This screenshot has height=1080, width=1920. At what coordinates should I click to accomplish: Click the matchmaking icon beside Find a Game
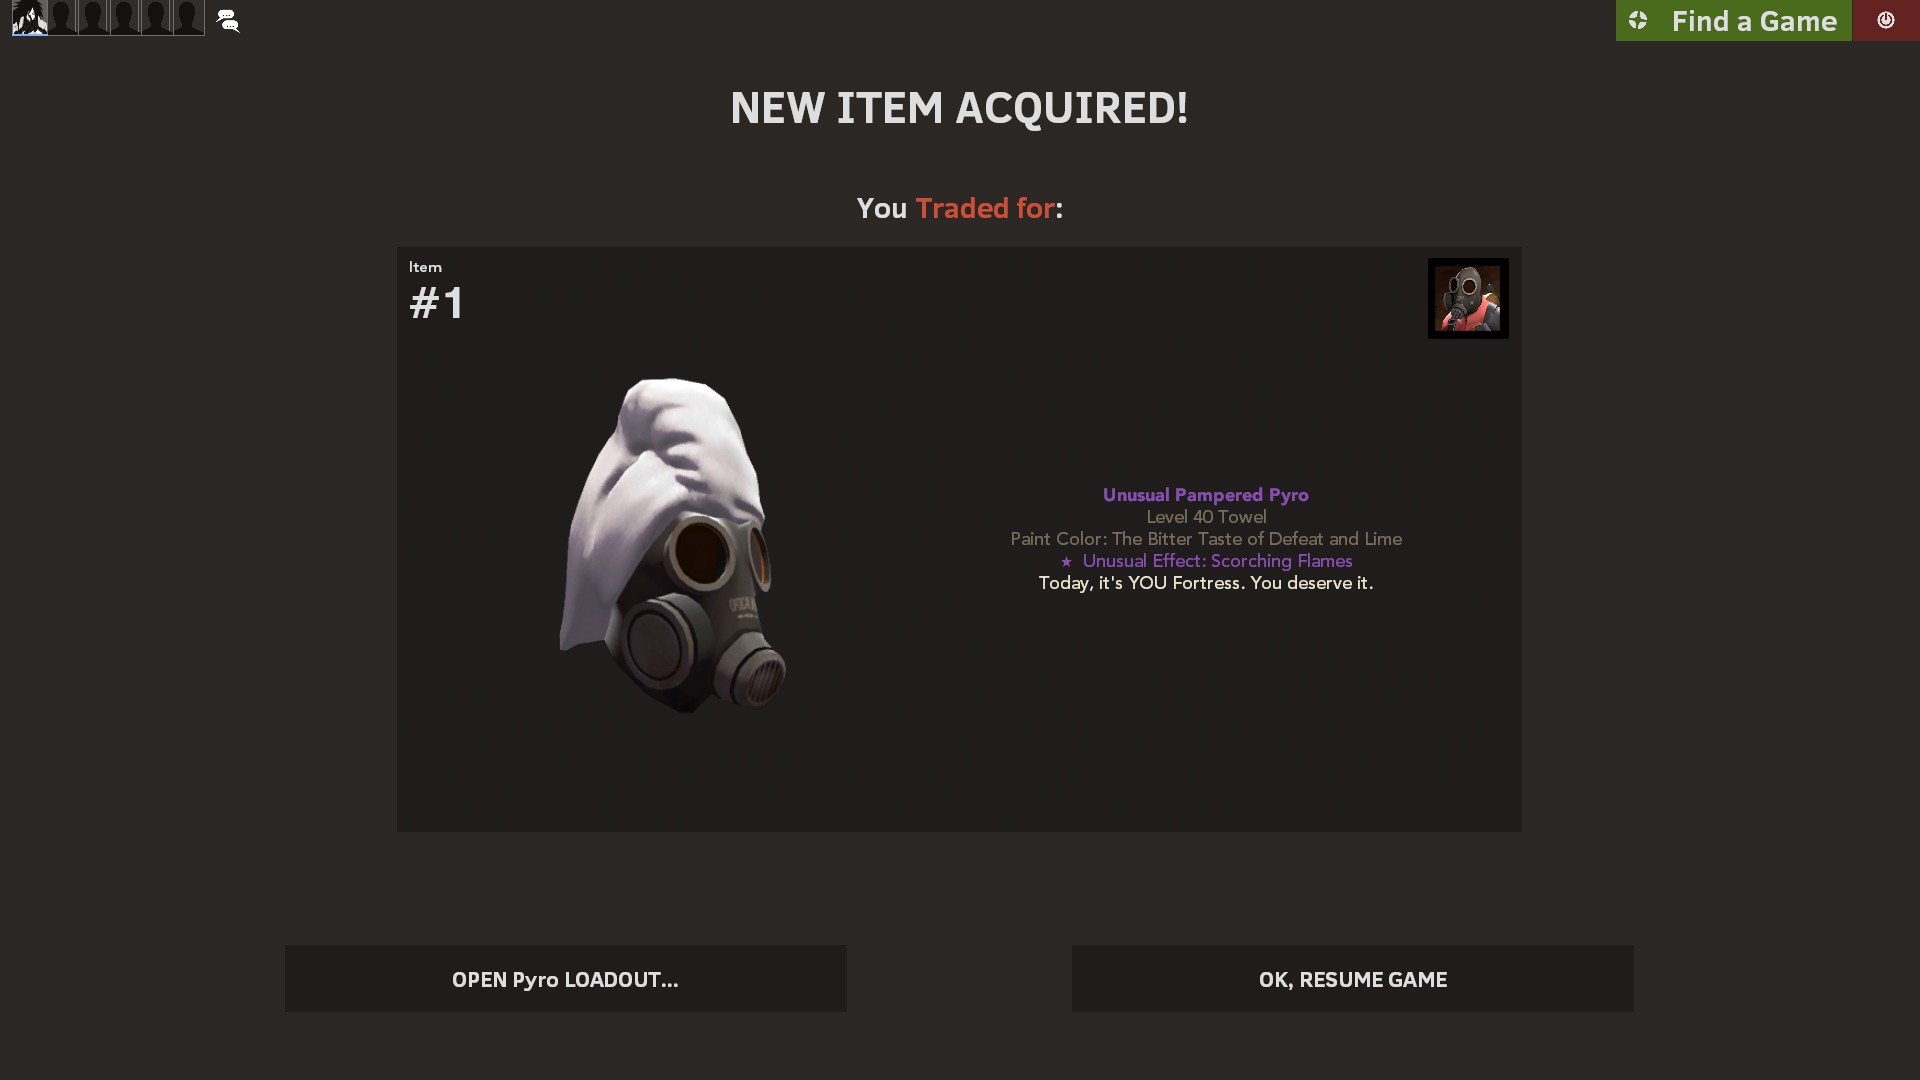(x=1638, y=20)
